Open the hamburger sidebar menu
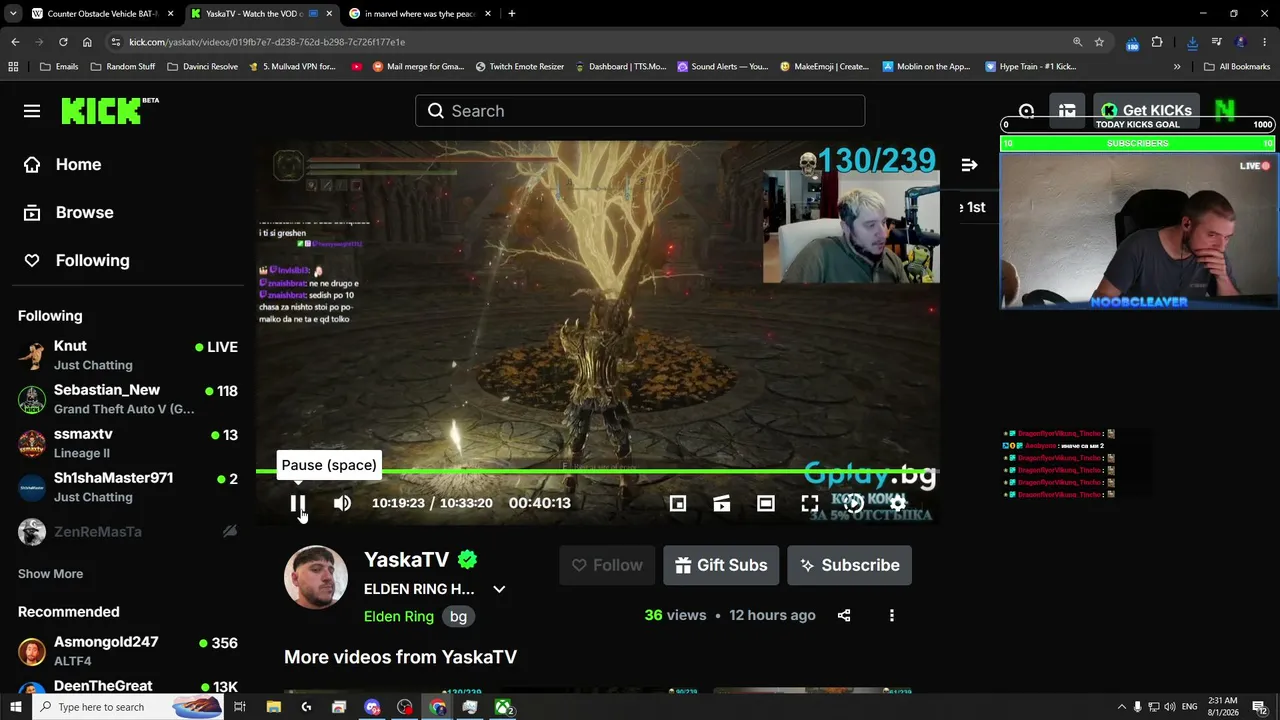 pyautogui.click(x=32, y=111)
